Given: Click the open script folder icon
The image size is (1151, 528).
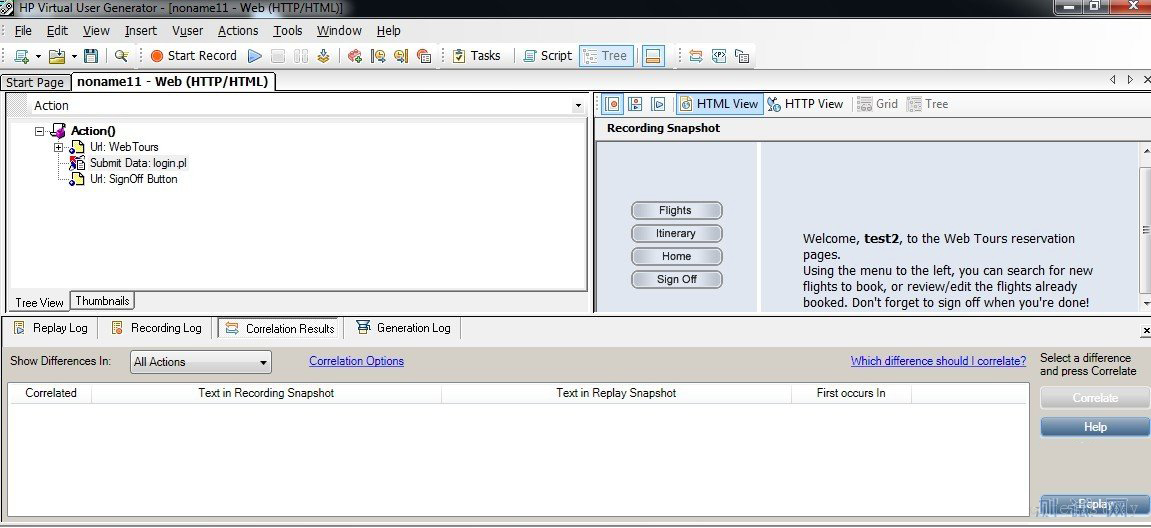Looking at the screenshot, I should [x=57, y=56].
